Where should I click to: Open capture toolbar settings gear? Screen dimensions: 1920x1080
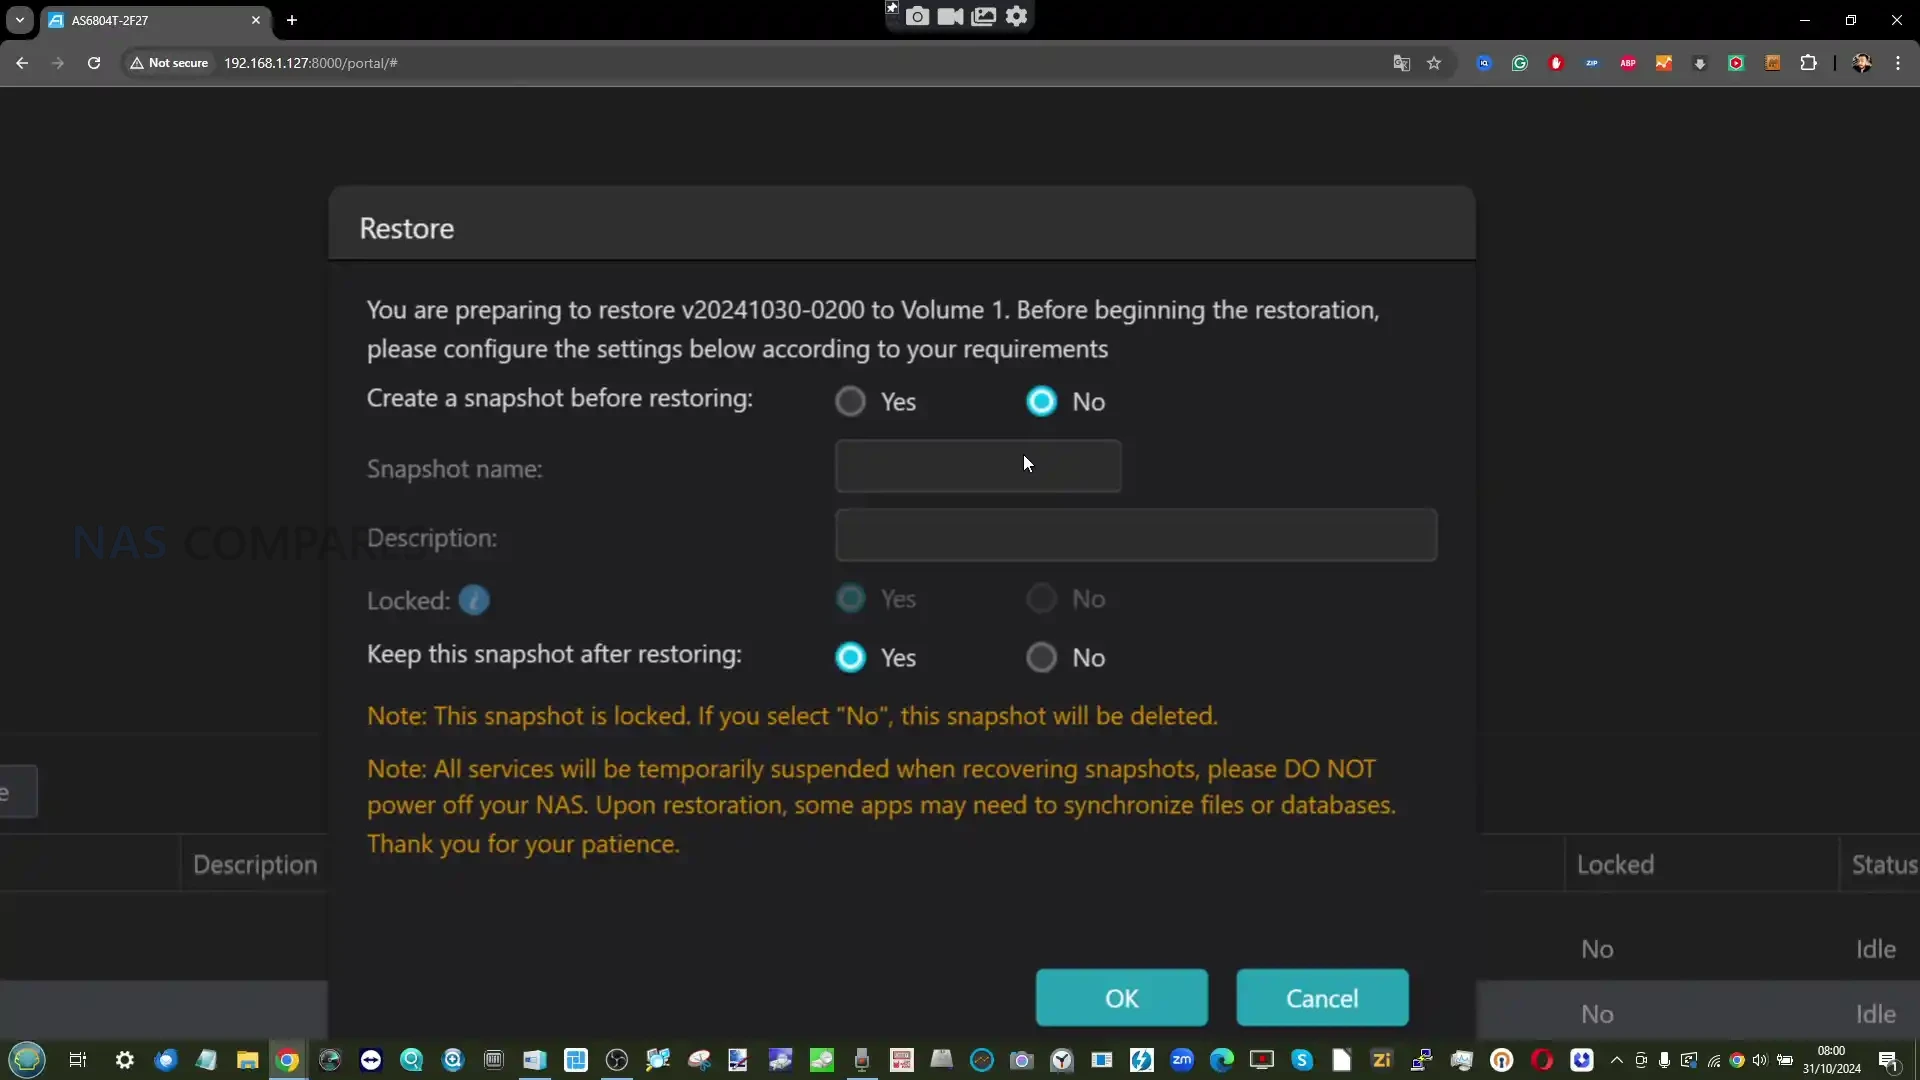(x=1016, y=16)
